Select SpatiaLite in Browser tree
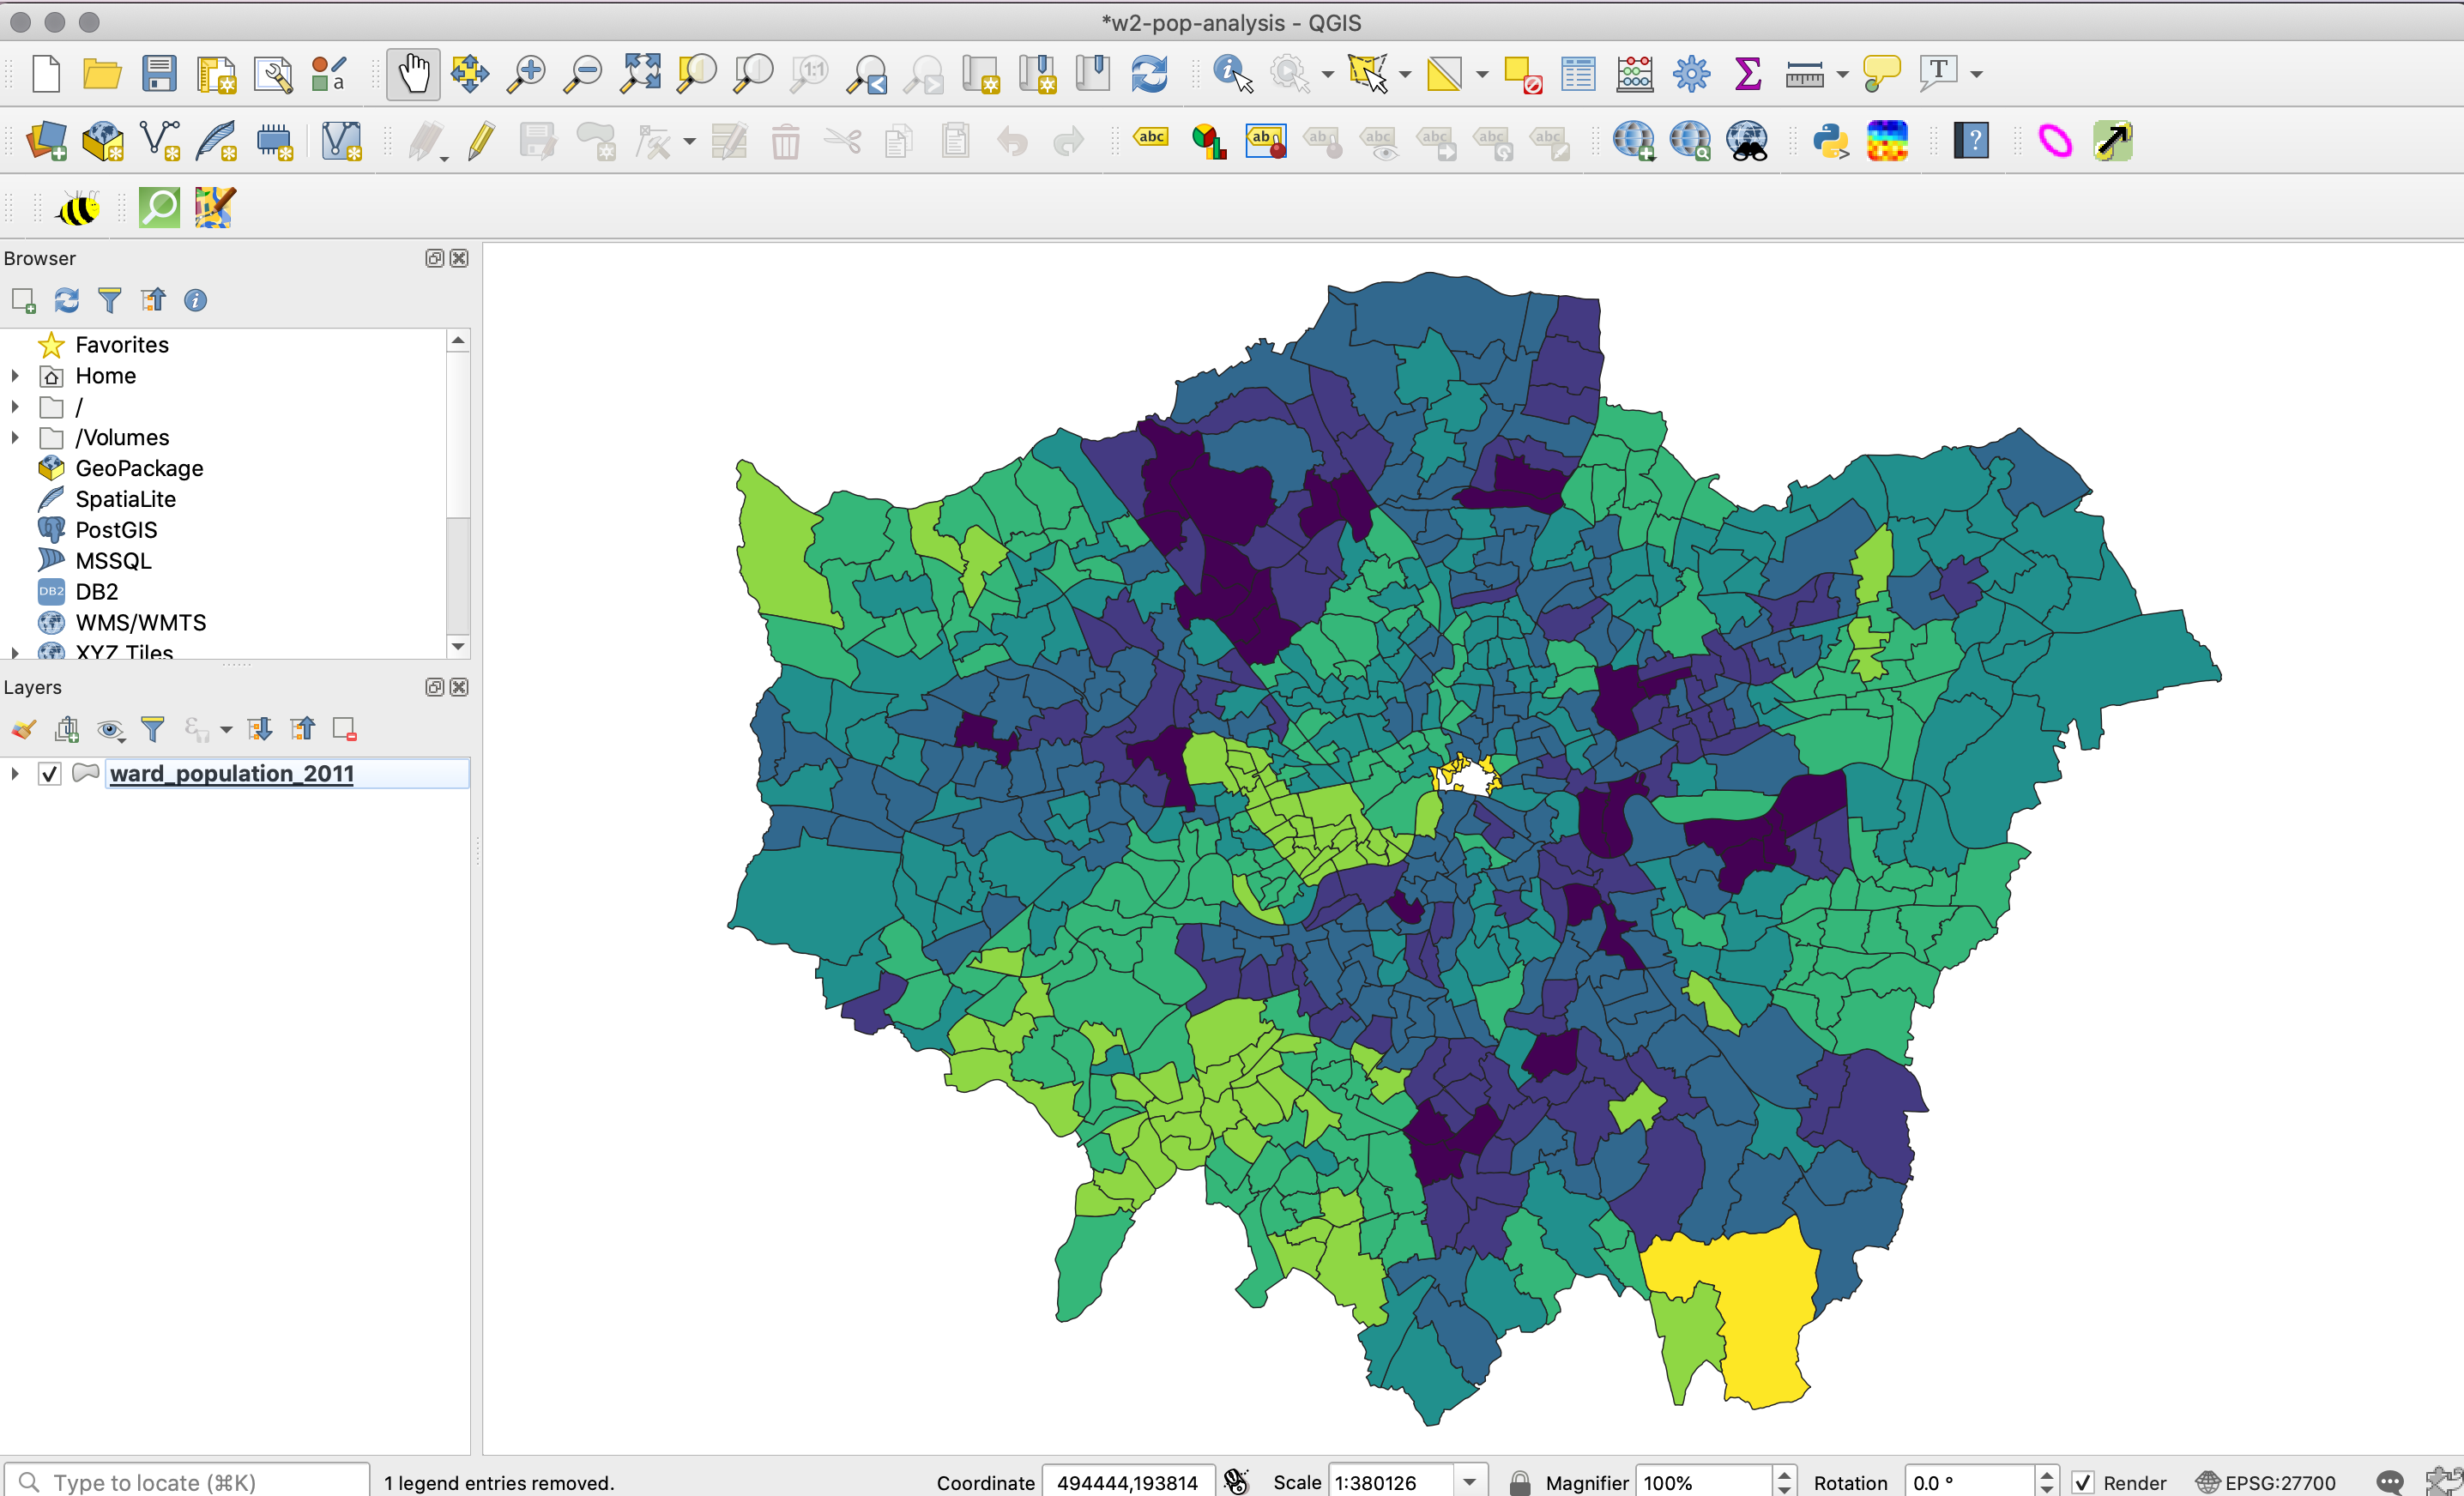2464x1496 pixels. click(125, 499)
